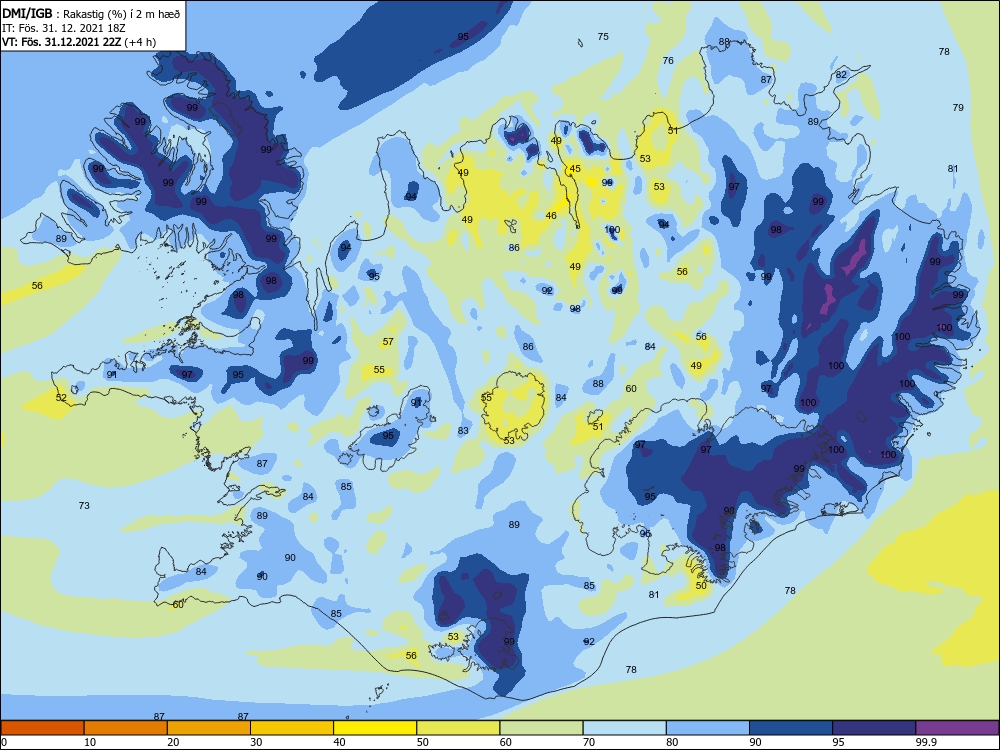Viewport: 1000px width, 750px height.
Task: Click the humidity value 79 on the map
Action: pos(958,108)
